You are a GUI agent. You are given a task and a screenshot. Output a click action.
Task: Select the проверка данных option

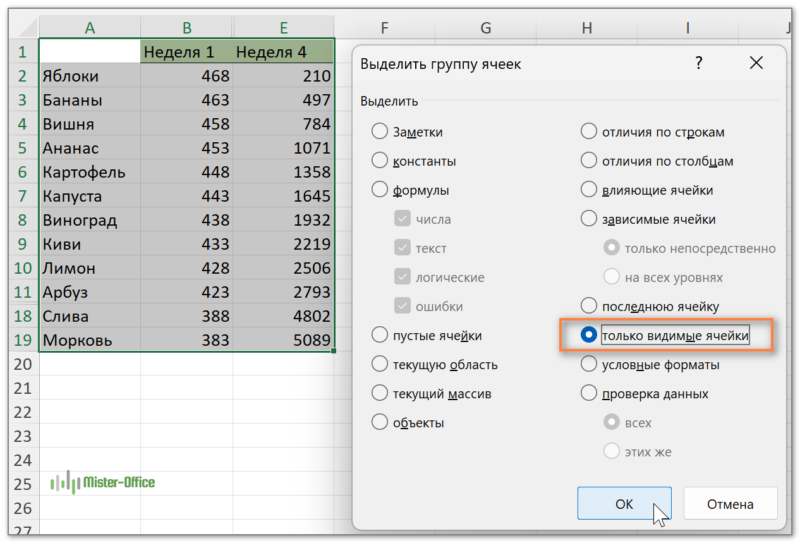click(589, 394)
